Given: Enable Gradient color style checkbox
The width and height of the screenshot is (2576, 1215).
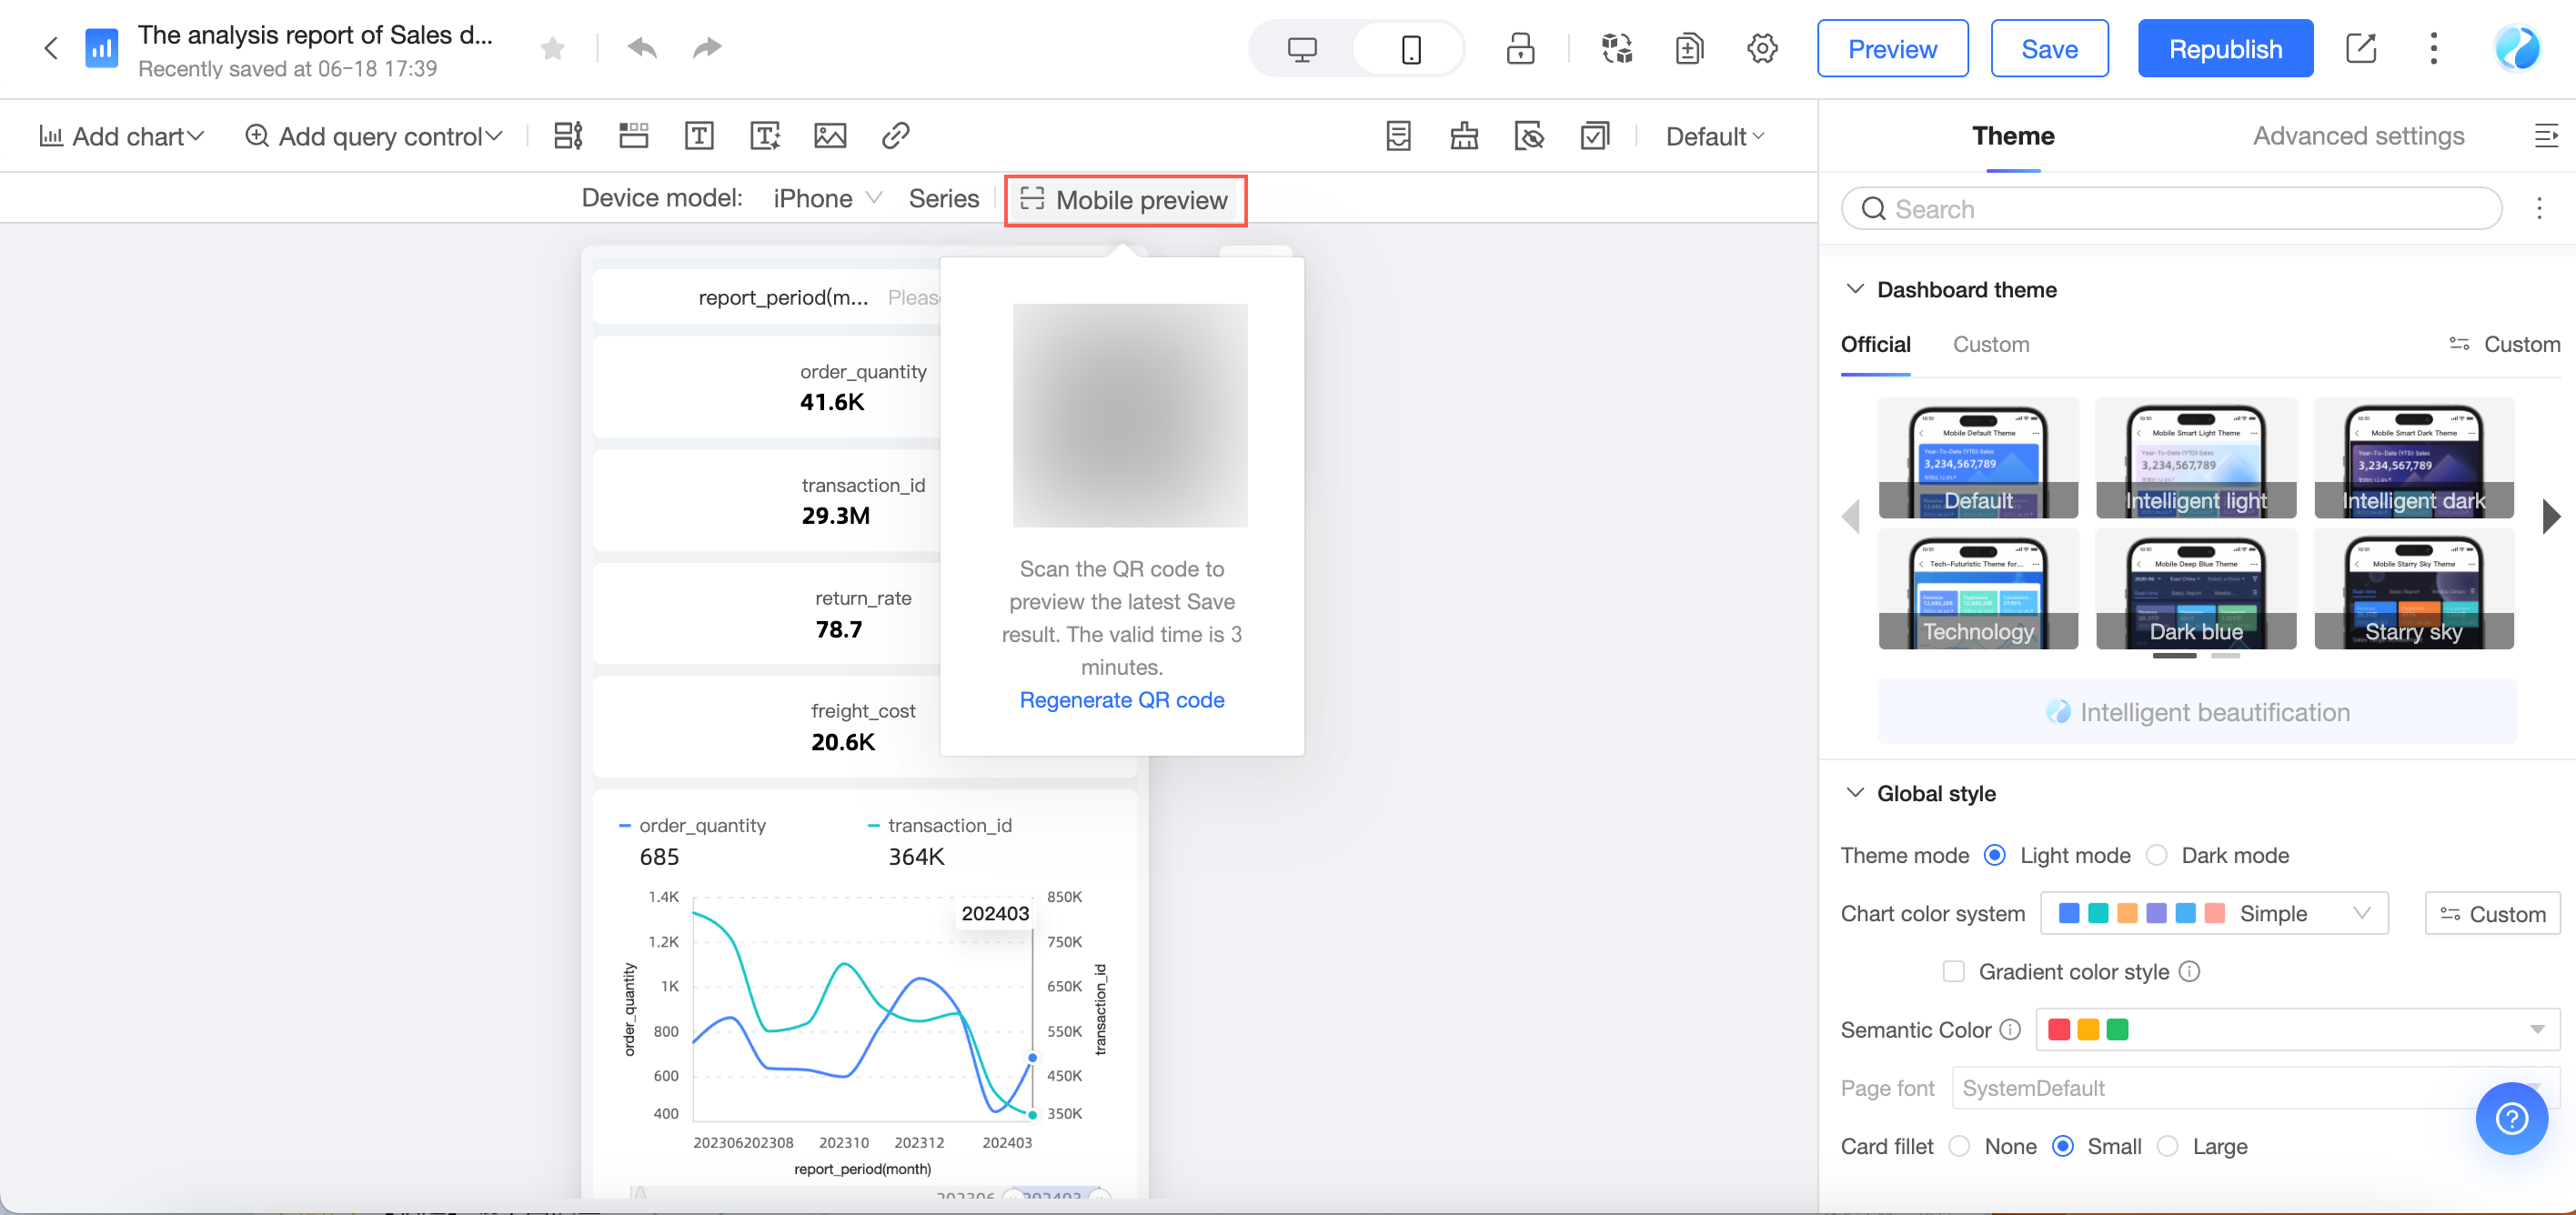Looking at the screenshot, I should click(x=1953, y=971).
